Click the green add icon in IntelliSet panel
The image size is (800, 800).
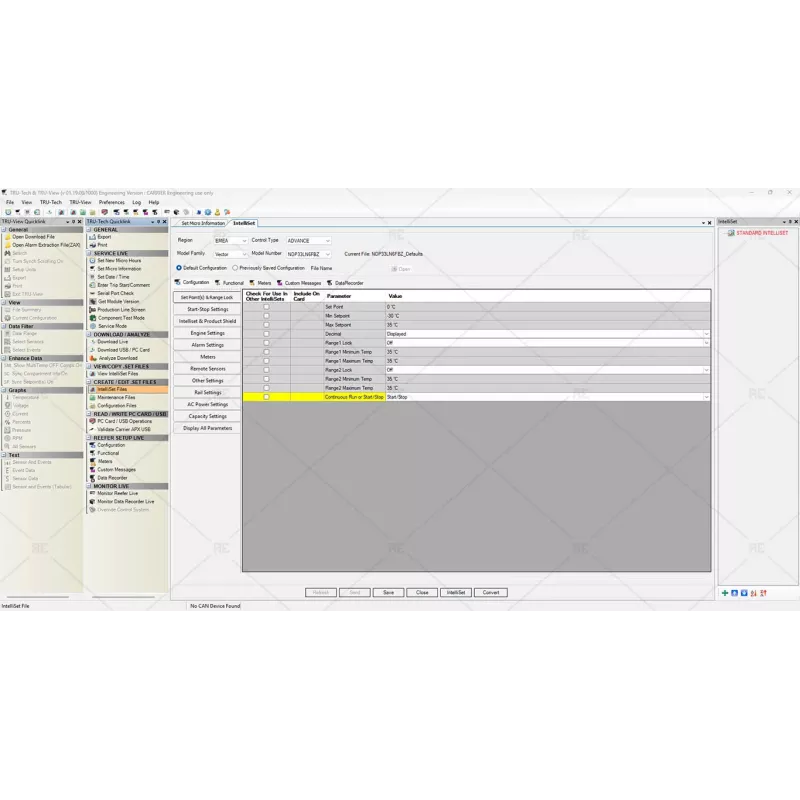[725, 592]
